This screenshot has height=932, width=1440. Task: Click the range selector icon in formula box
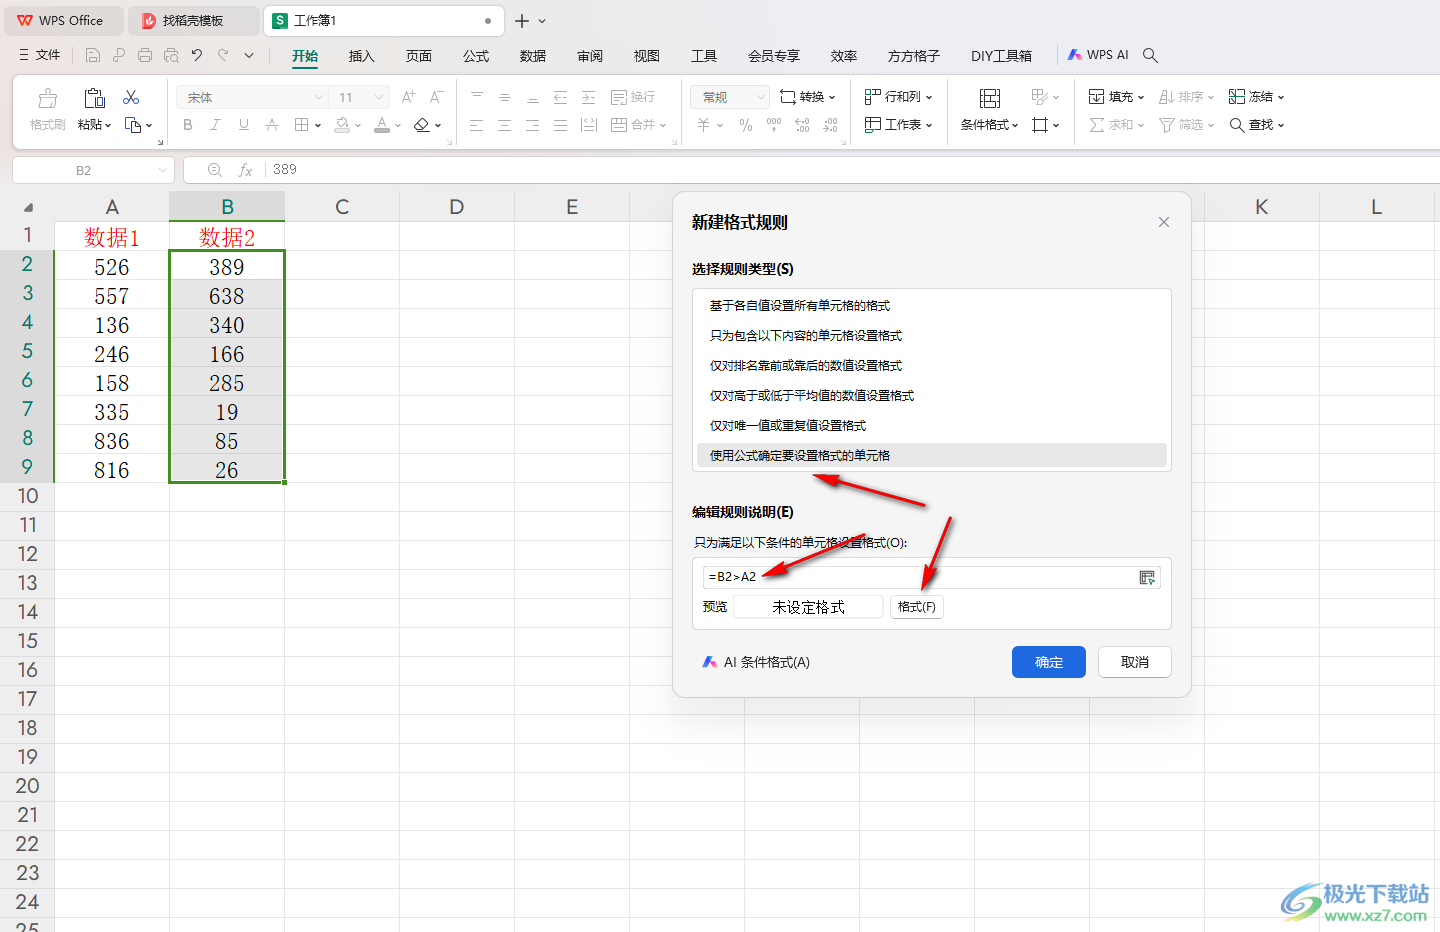point(1147,577)
